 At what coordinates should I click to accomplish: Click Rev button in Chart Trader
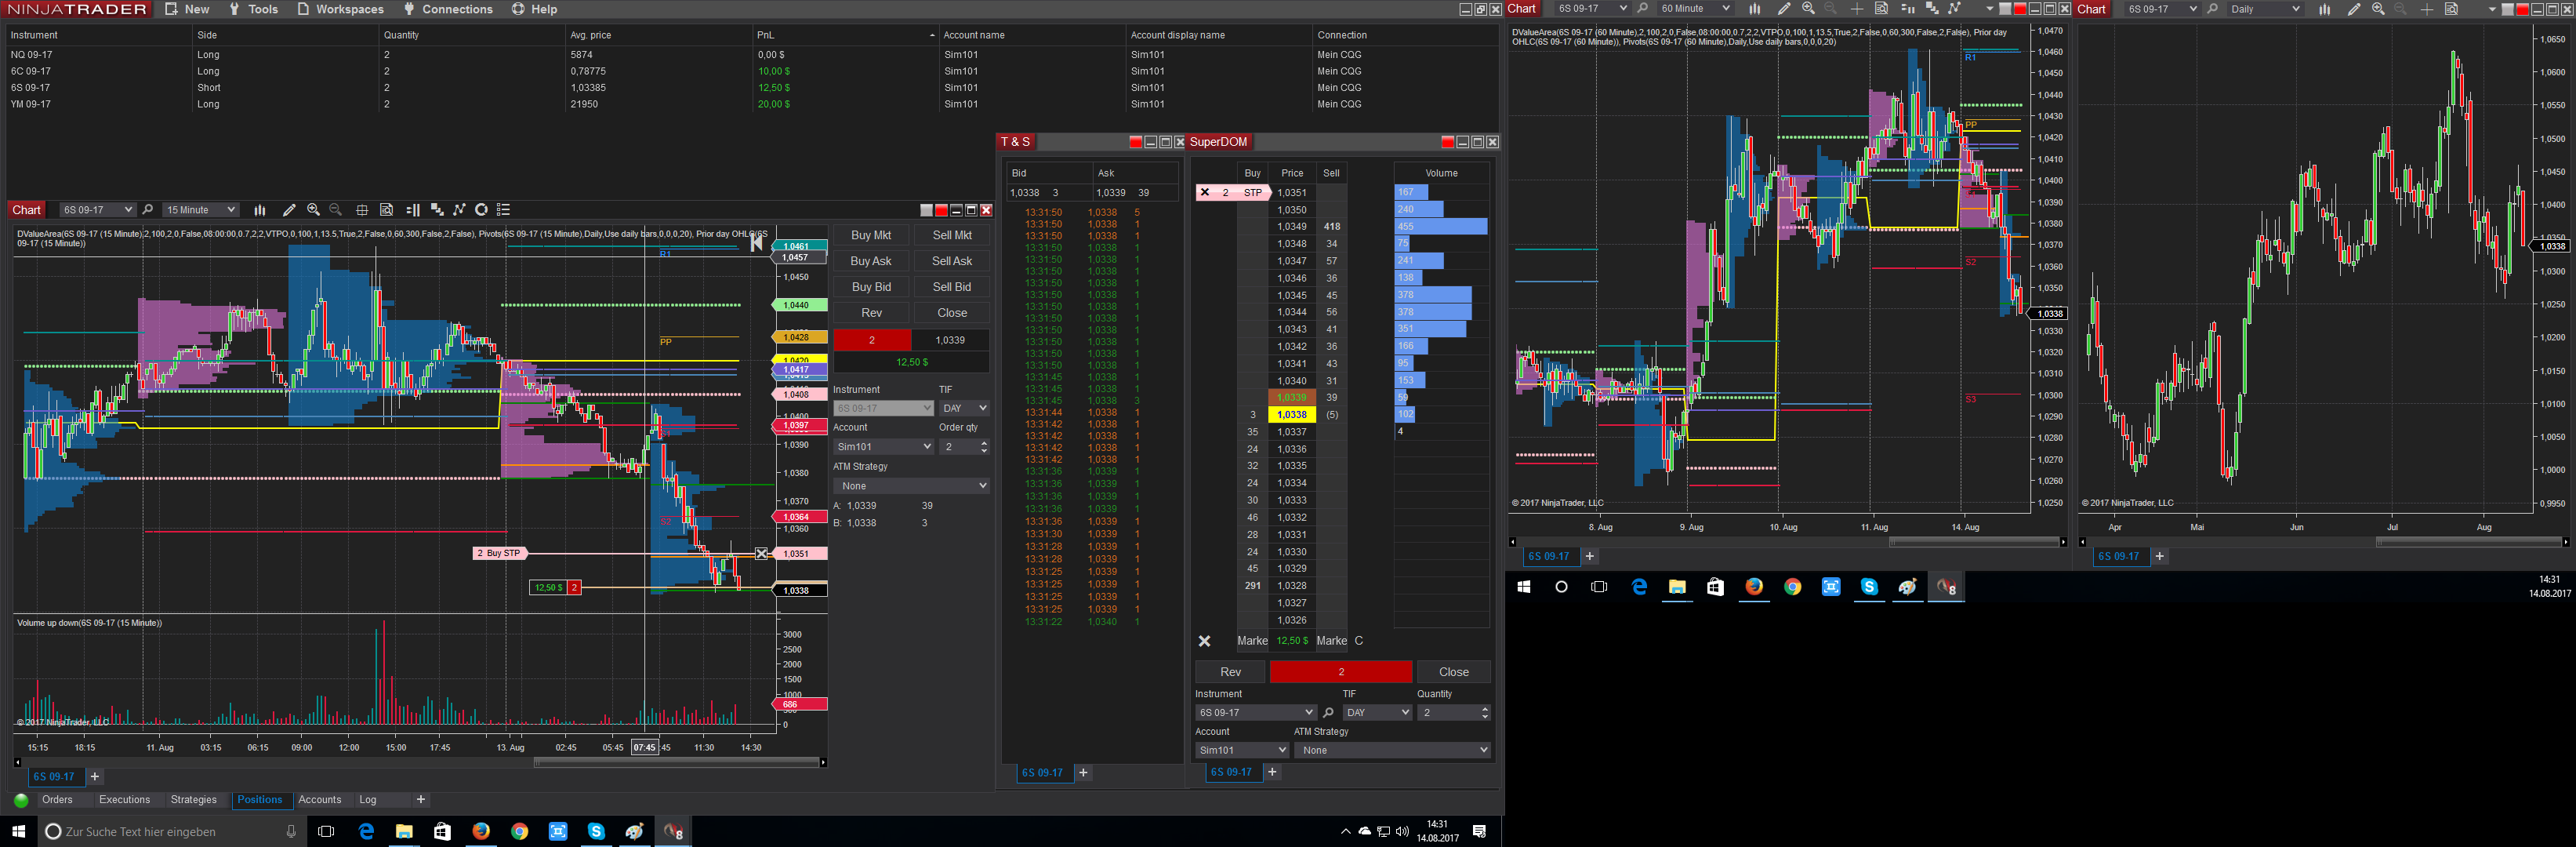coord(871,313)
